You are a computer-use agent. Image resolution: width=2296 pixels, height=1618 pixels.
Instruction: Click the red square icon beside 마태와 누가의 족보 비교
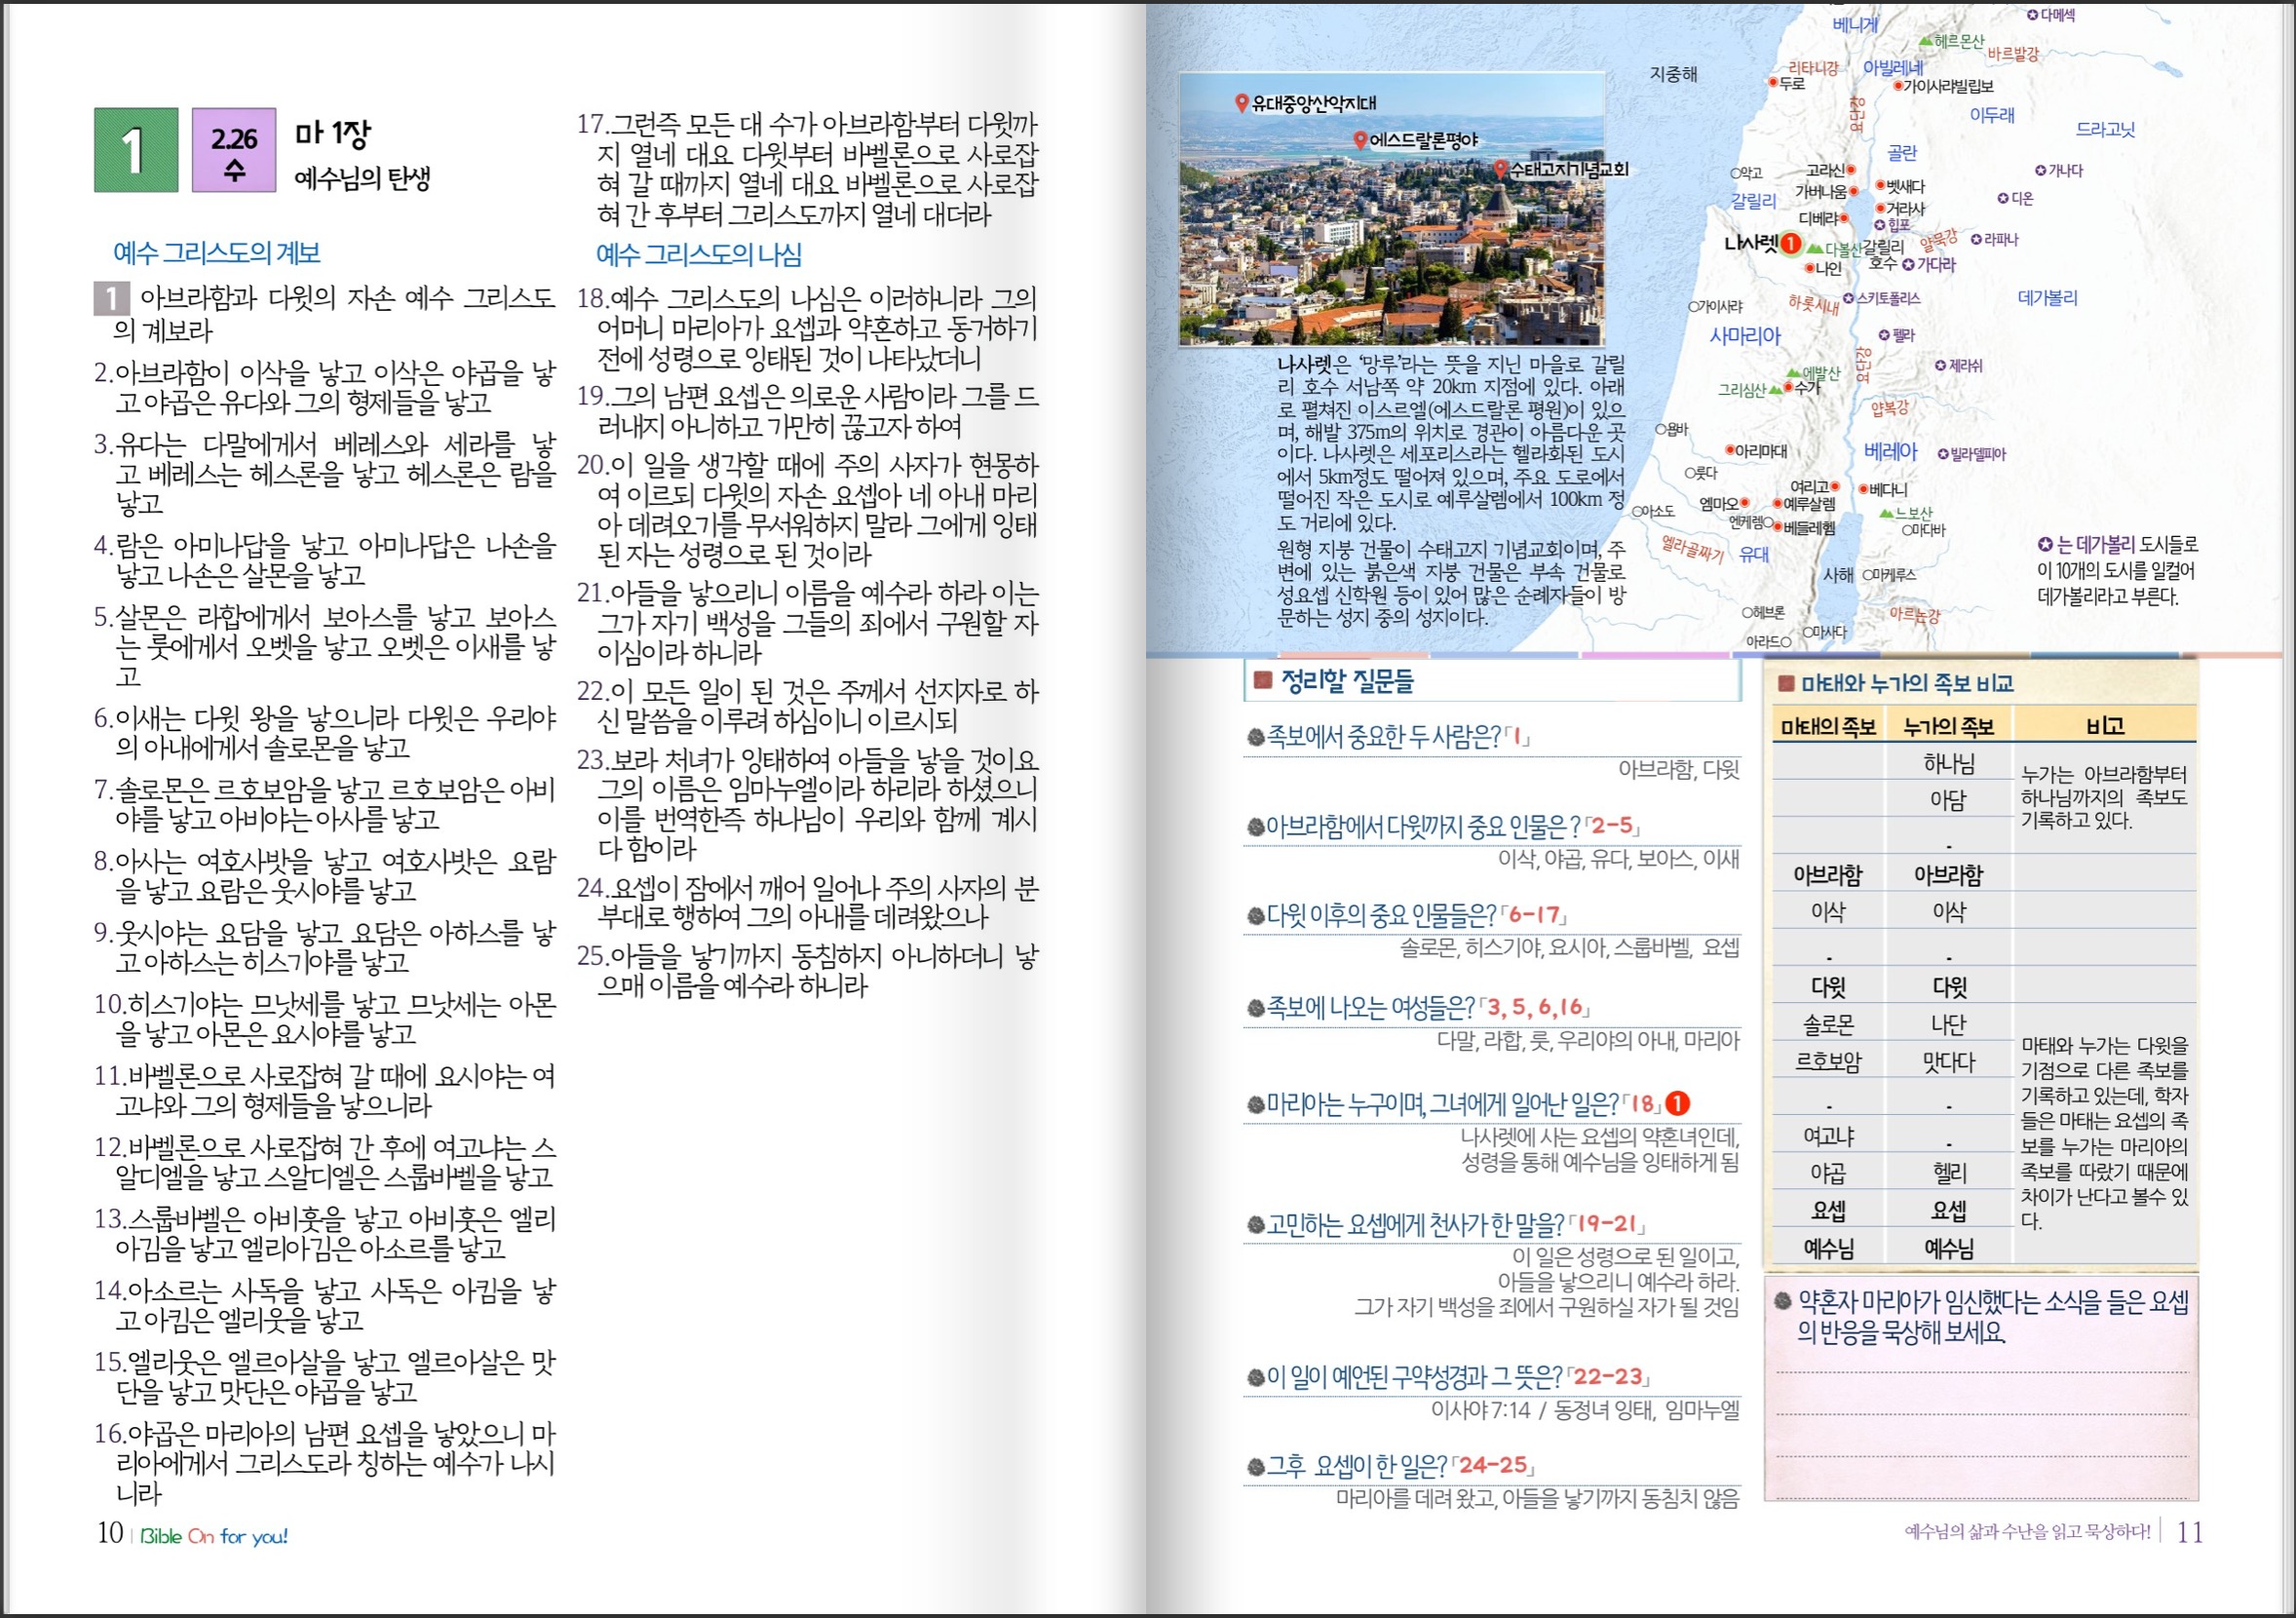click(x=1785, y=684)
